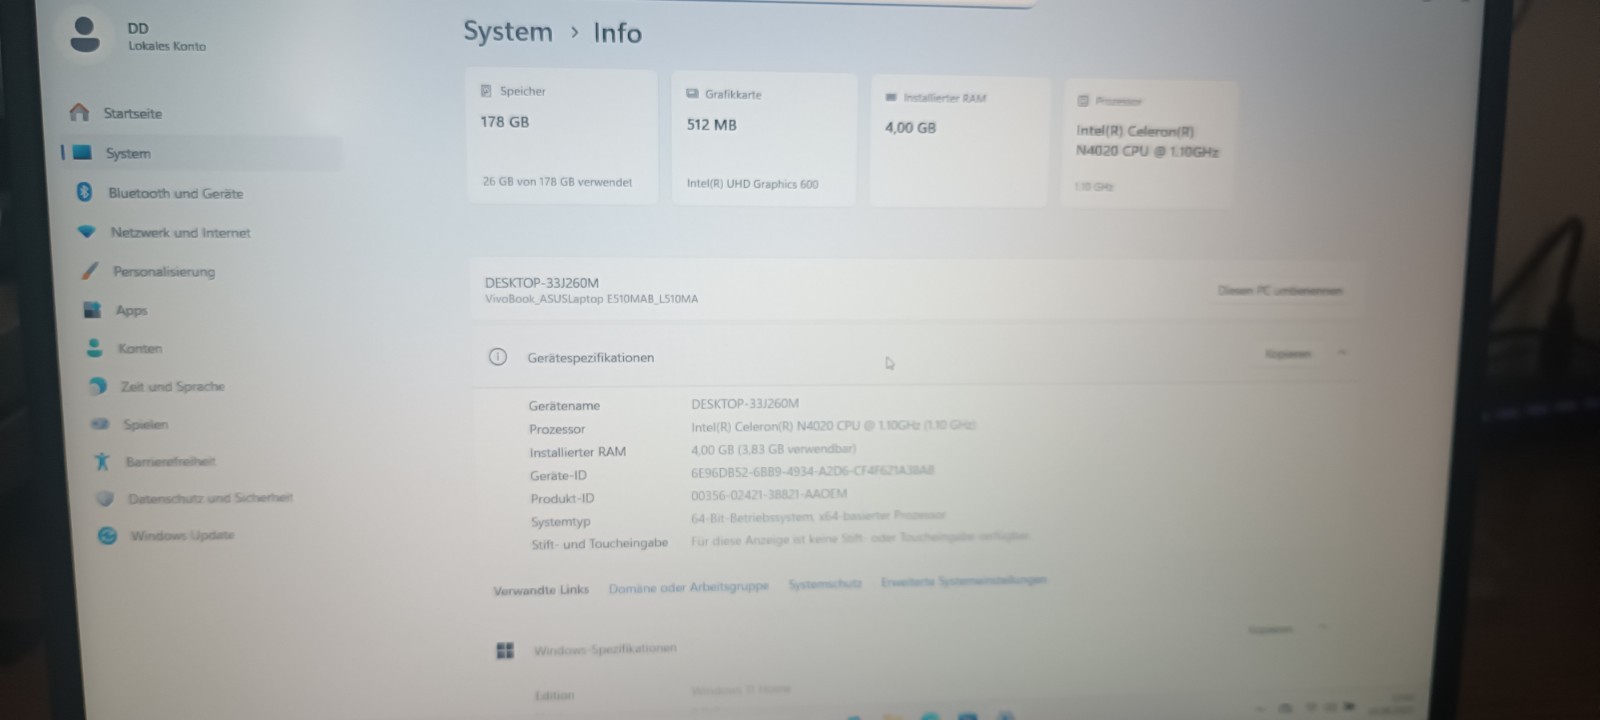1600x720 pixels.
Task: Open Domäne oder Arbeitsgruppe link
Action: (689, 587)
